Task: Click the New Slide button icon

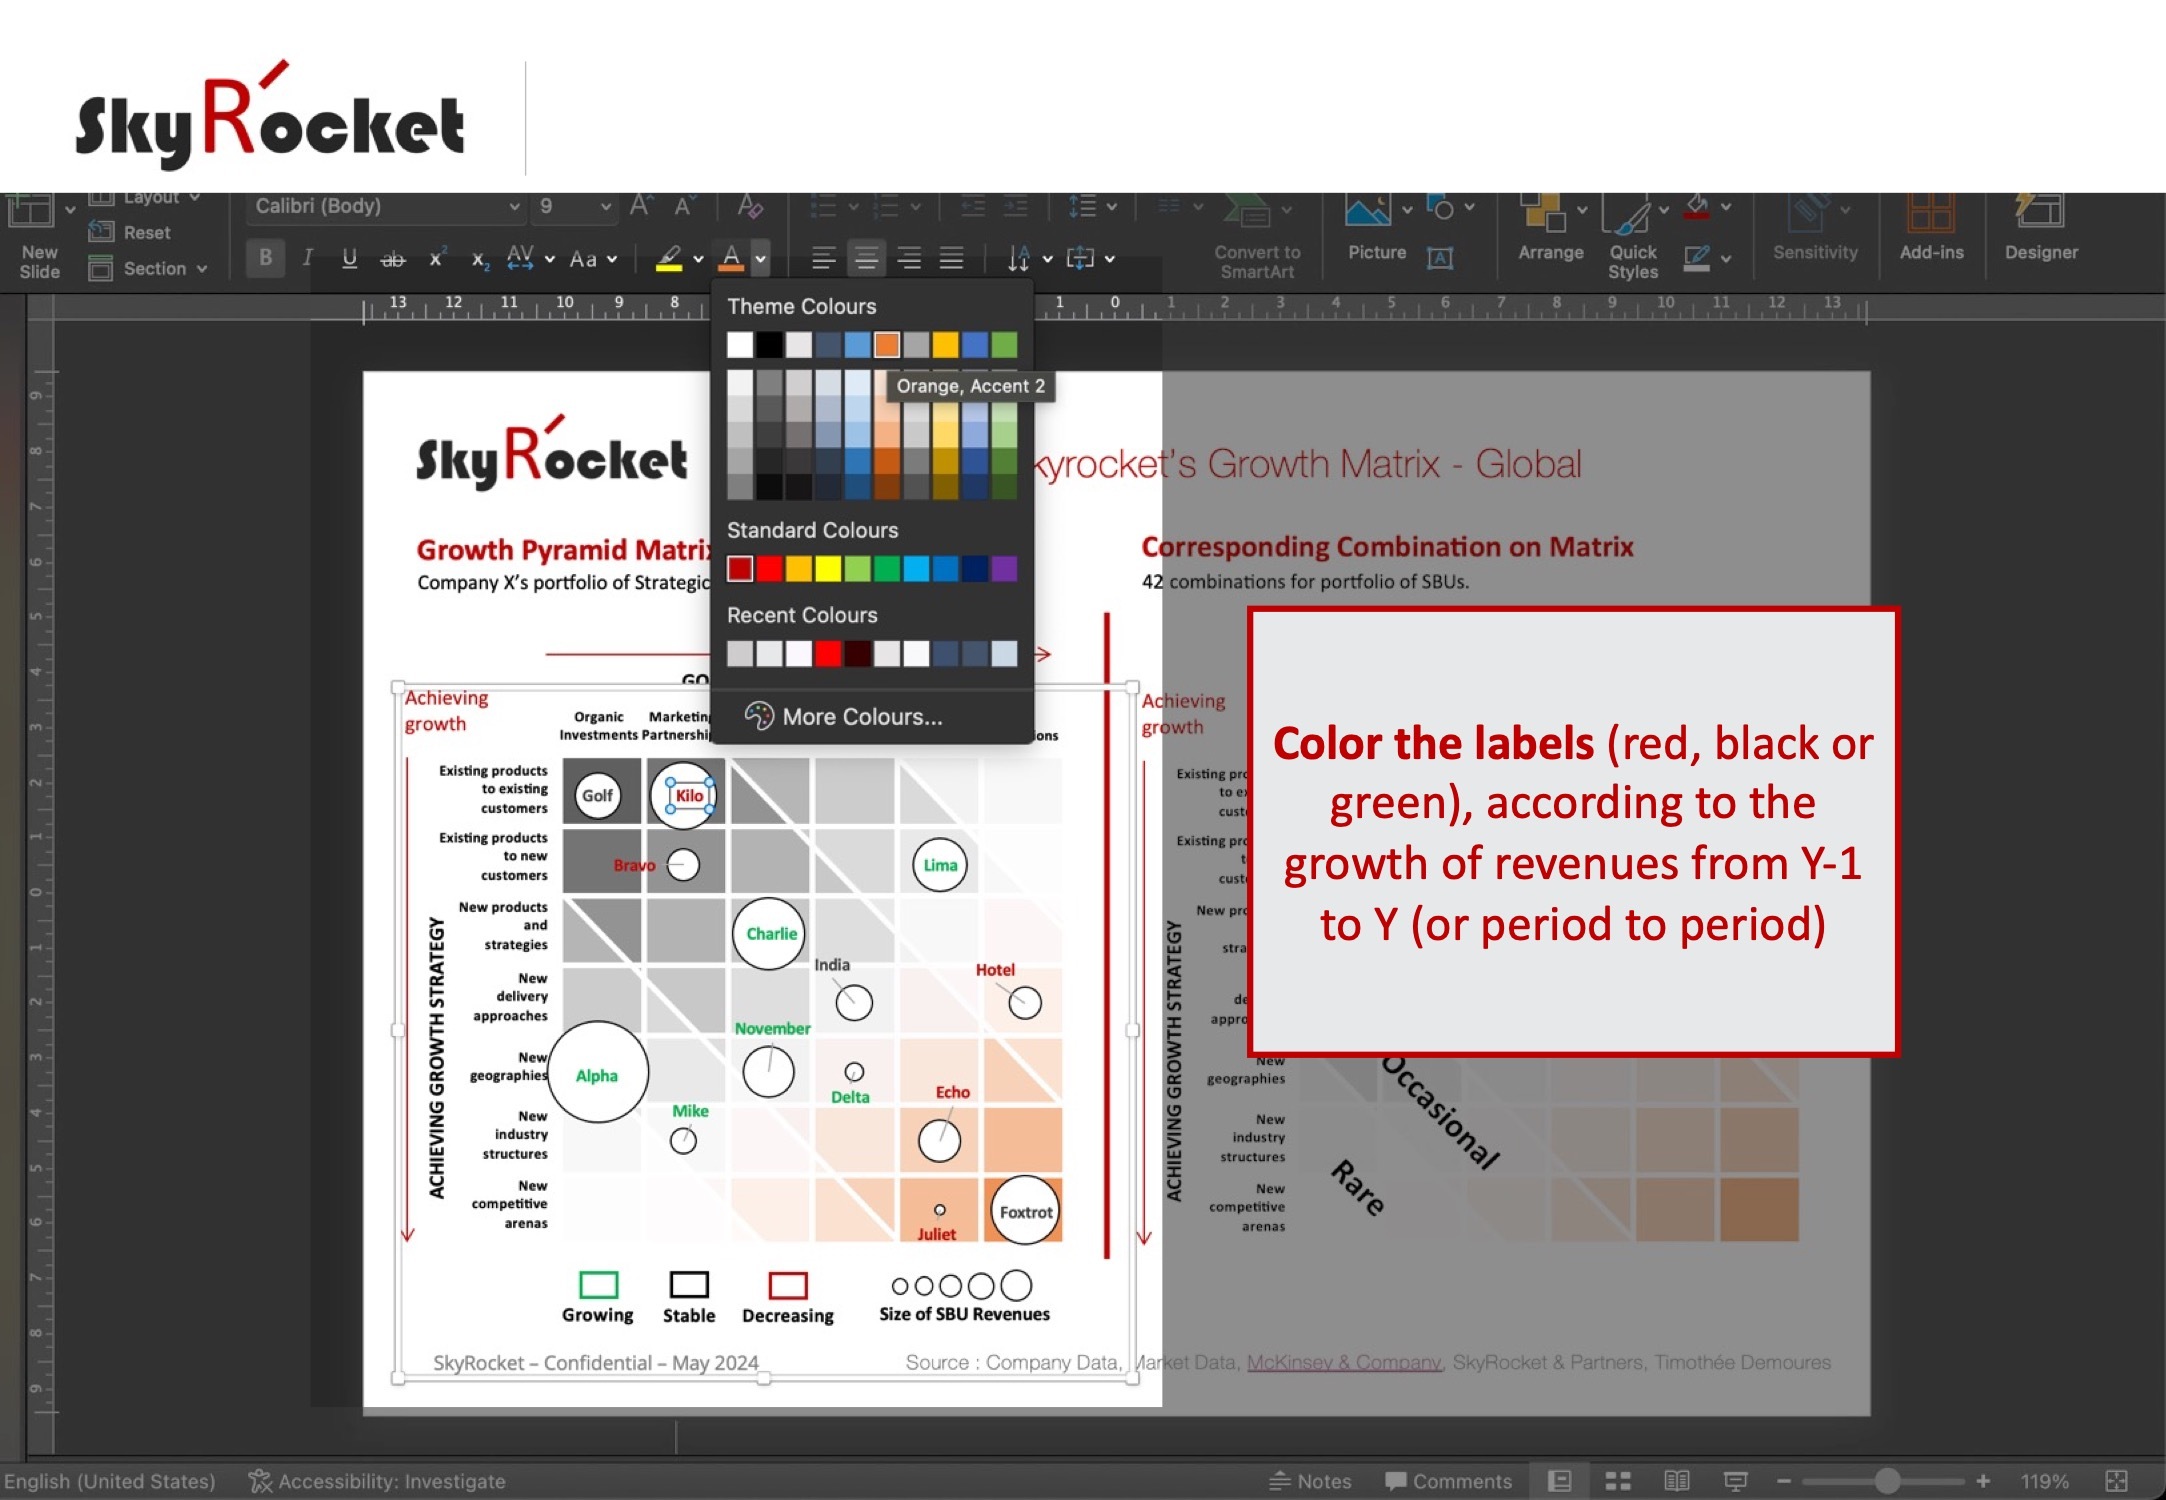Action: (30, 211)
